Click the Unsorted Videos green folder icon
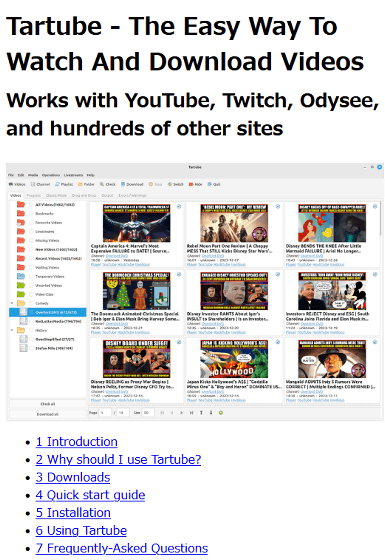This screenshot has height=560, width=385. (21, 285)
